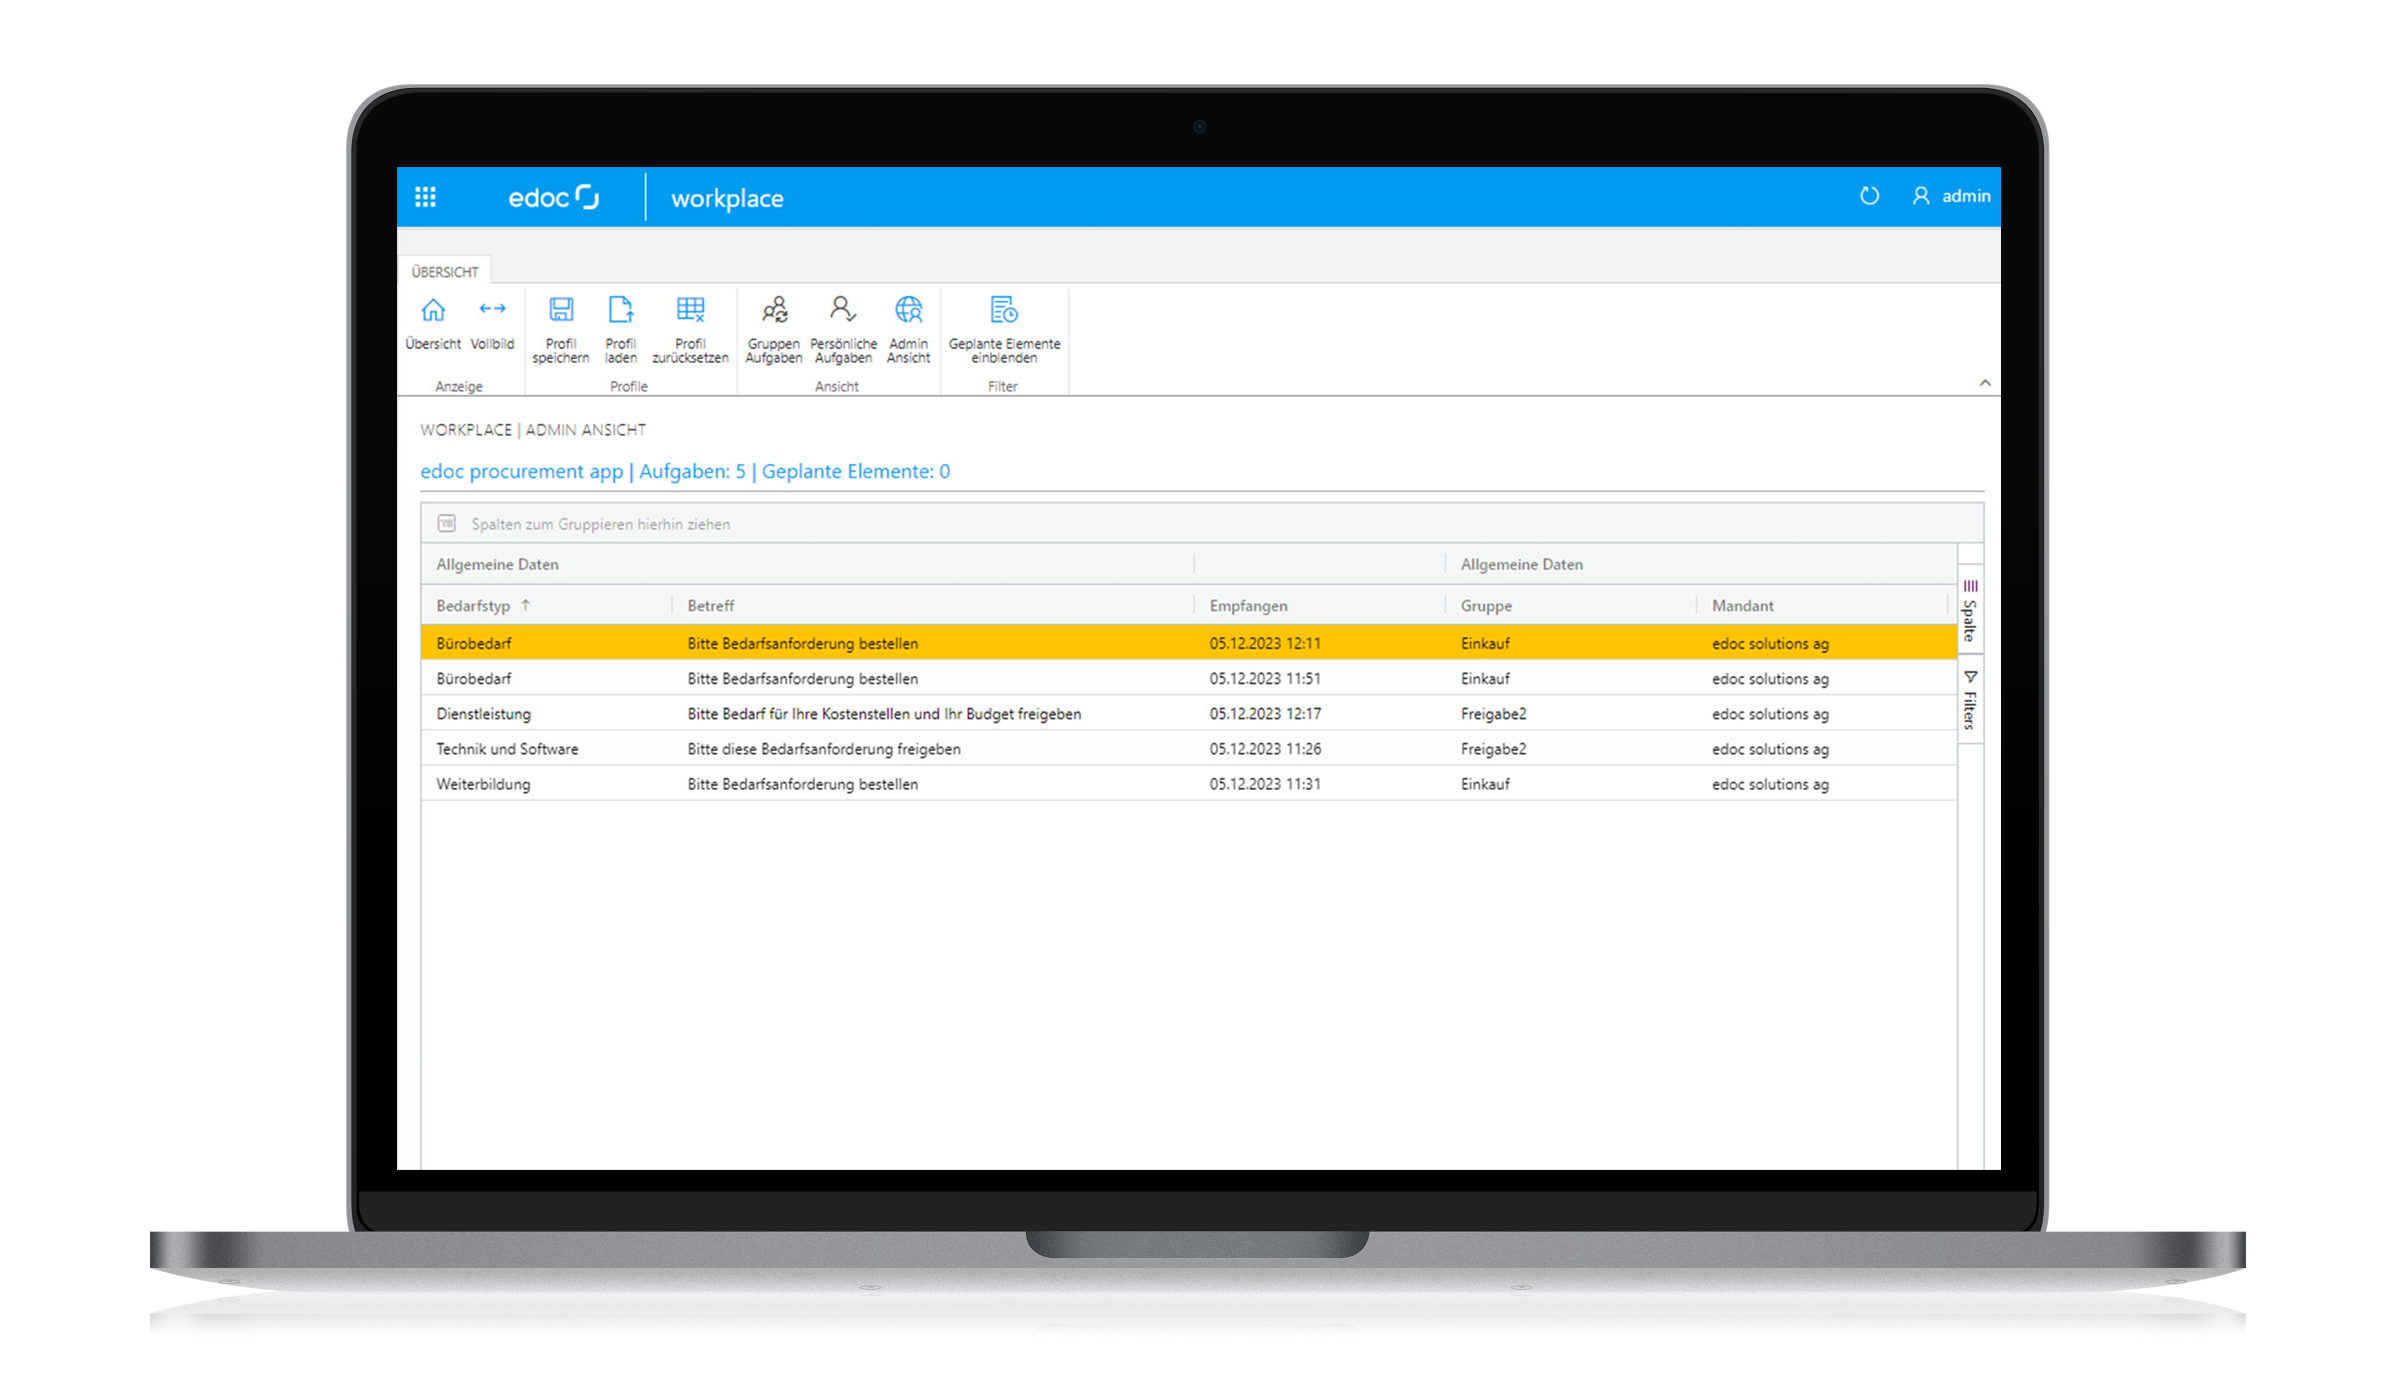This screenshot has width=2395, height=1377.
Task: Select the Technik und Software row
Action: (x=1188, y=748)
